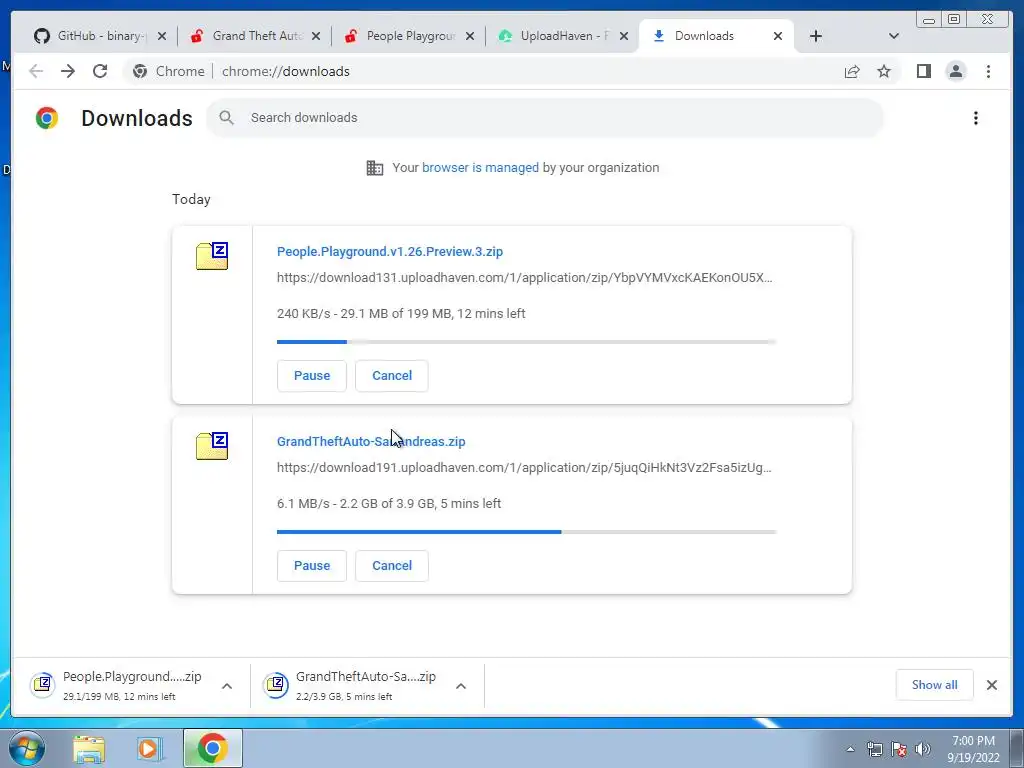Click the Chrome logo beside Downloads title
The width and height of the screenshot is (1024, 768).
pyautogui.click(x=47, y=118)
